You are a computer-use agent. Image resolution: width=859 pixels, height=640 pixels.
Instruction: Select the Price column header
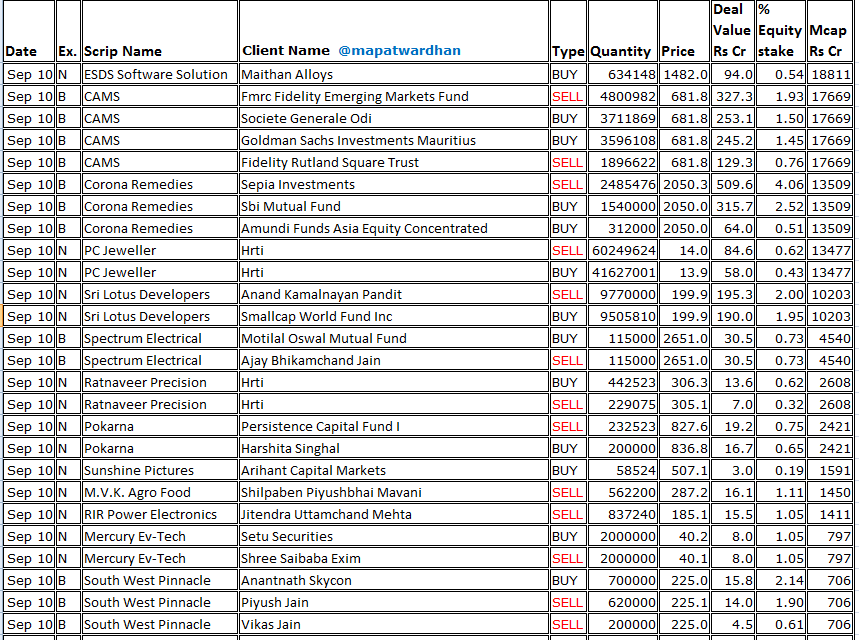click(x=684, y=31)
